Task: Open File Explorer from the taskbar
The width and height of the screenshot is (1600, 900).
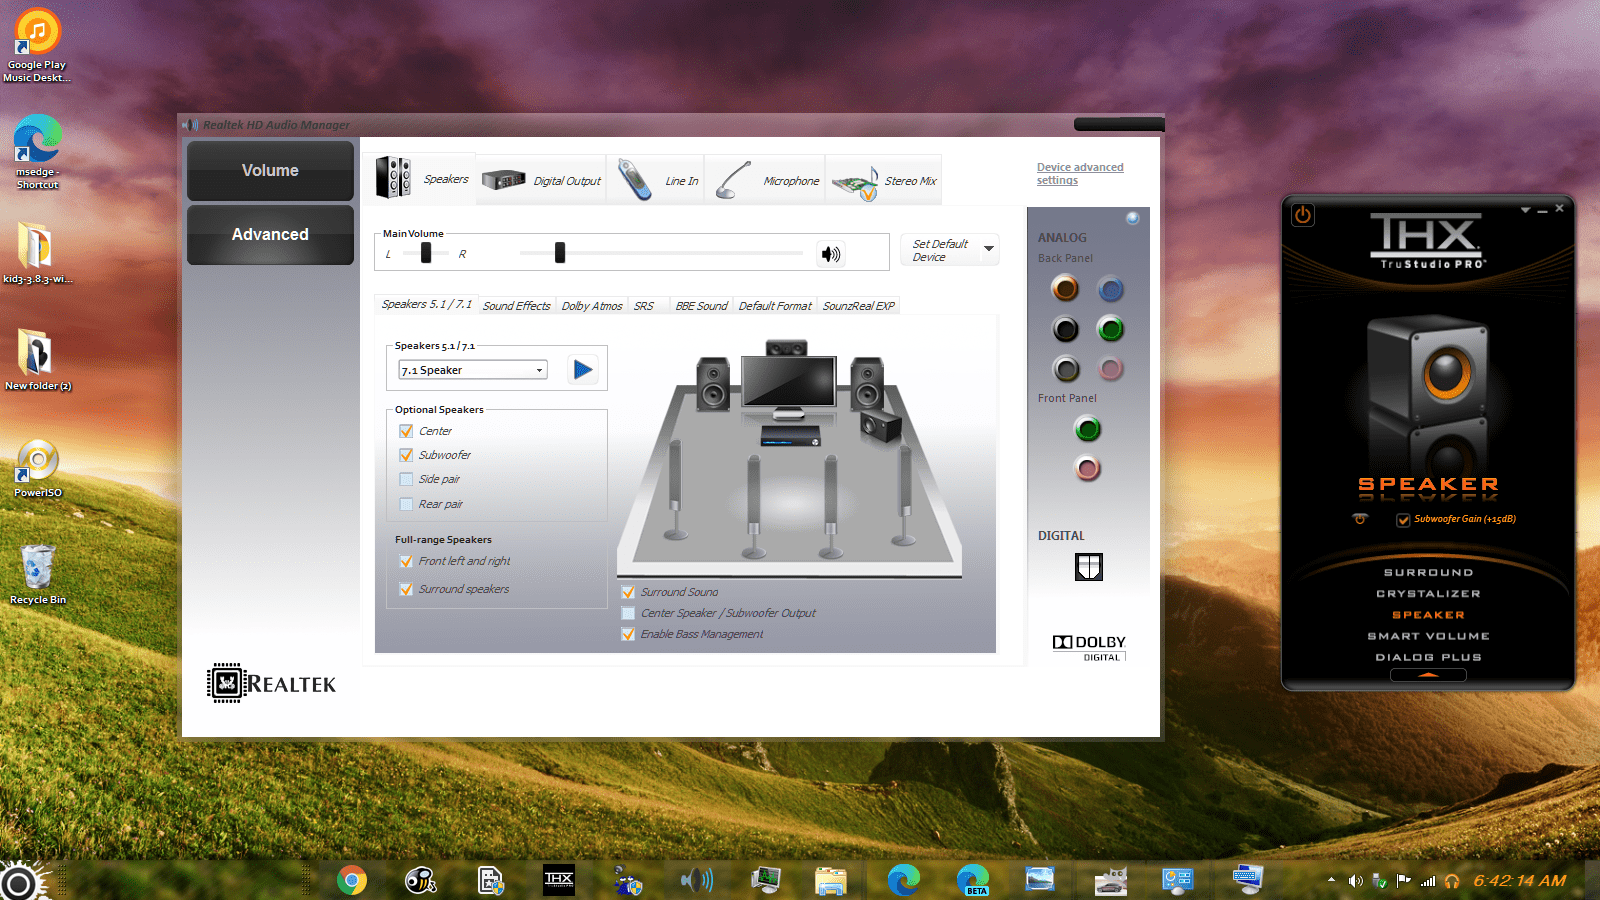Action: pos(831,880)
